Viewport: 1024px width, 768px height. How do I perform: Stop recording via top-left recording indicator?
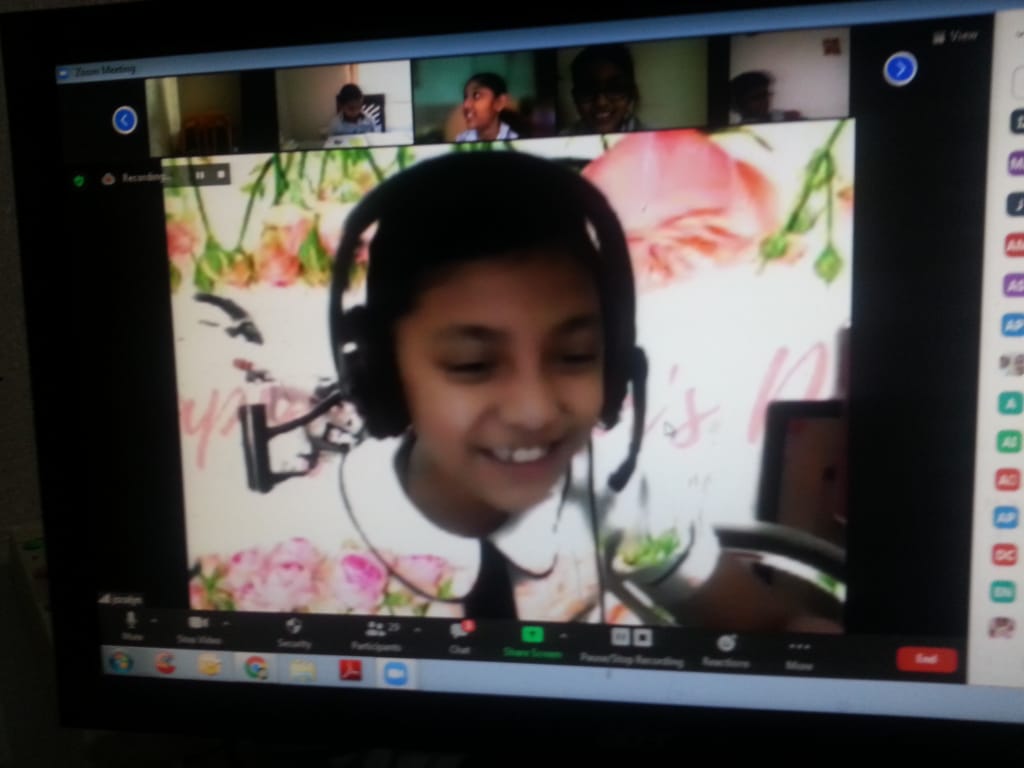tap(221, 174)
